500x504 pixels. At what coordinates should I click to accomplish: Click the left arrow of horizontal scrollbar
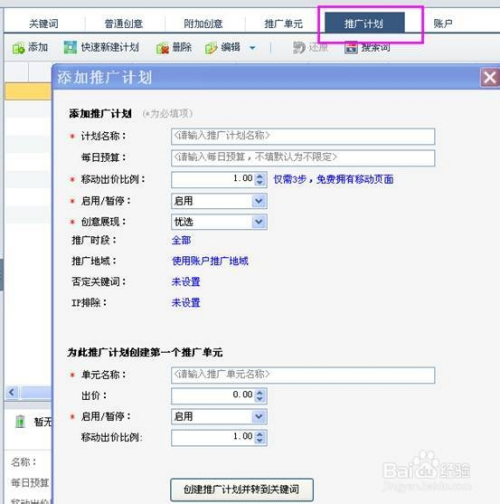(12, 392)
